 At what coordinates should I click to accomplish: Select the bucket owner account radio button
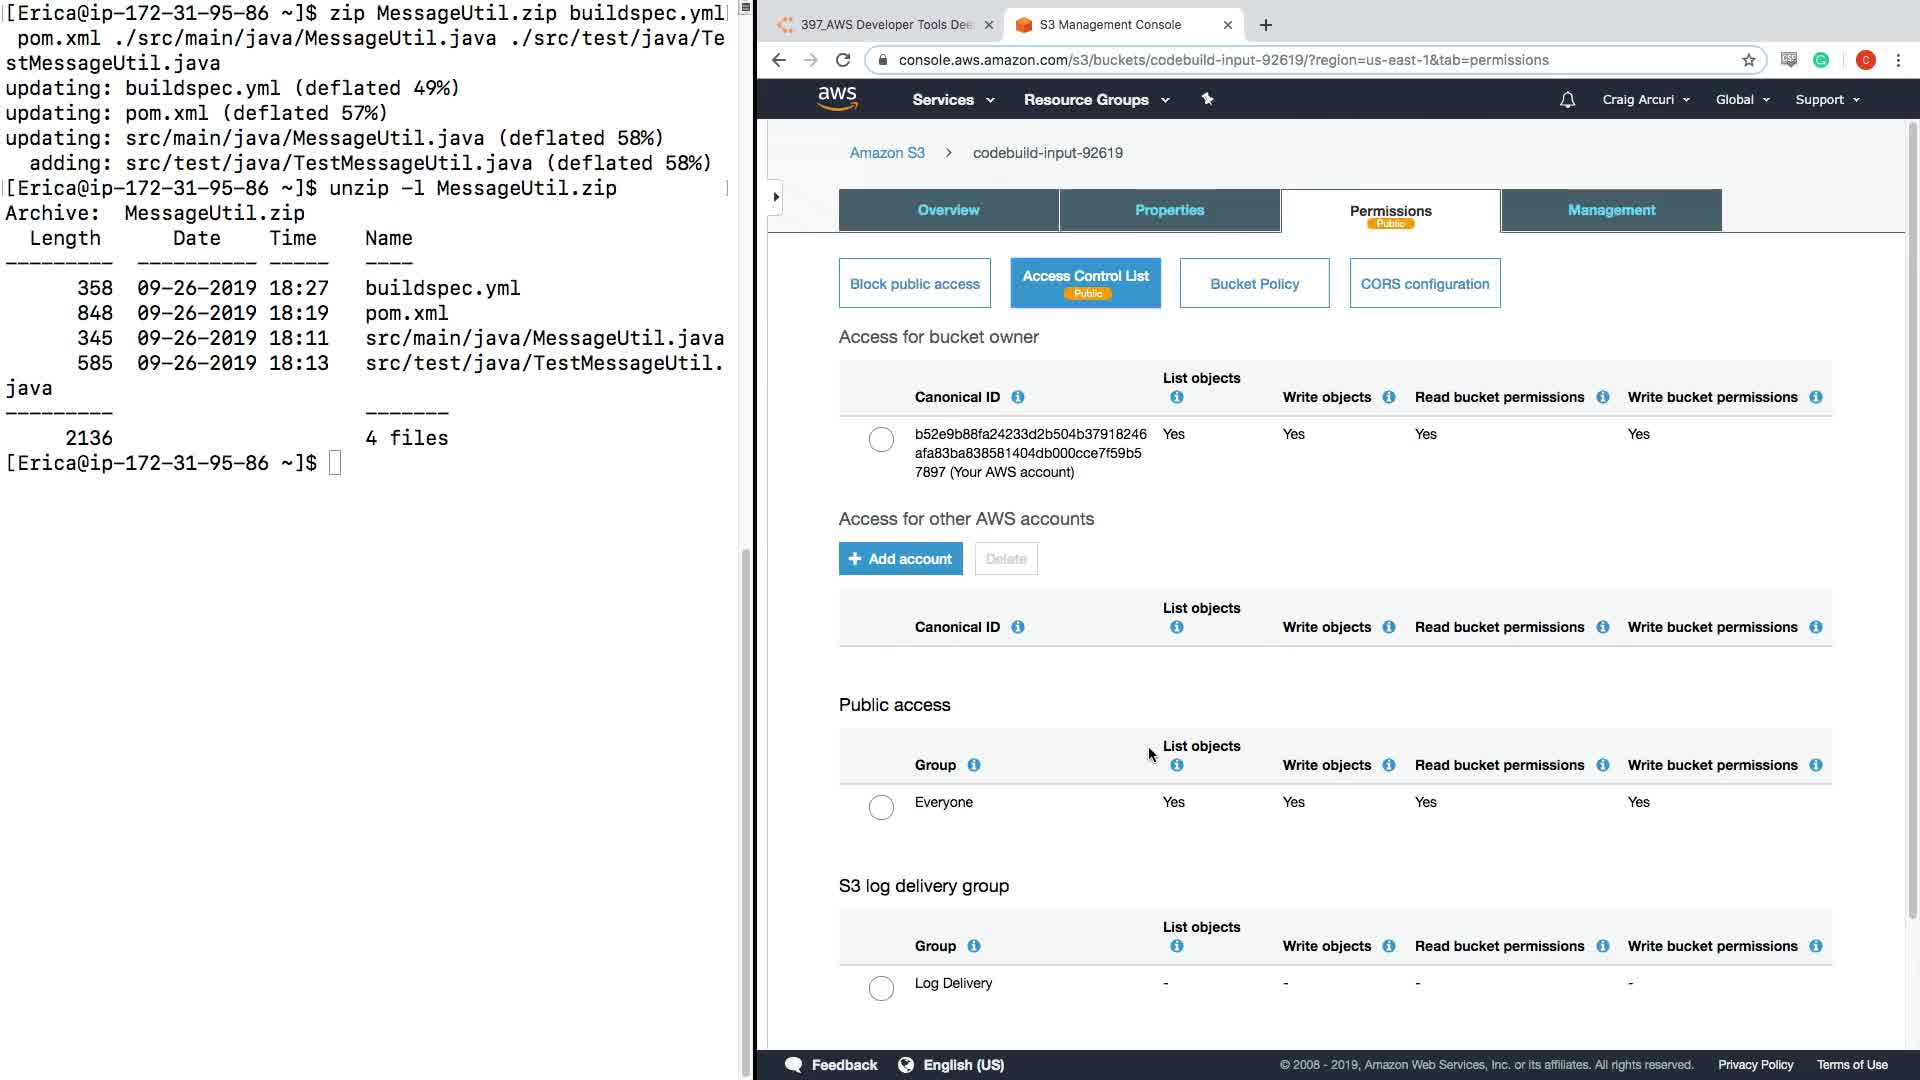tap(881, 439)
